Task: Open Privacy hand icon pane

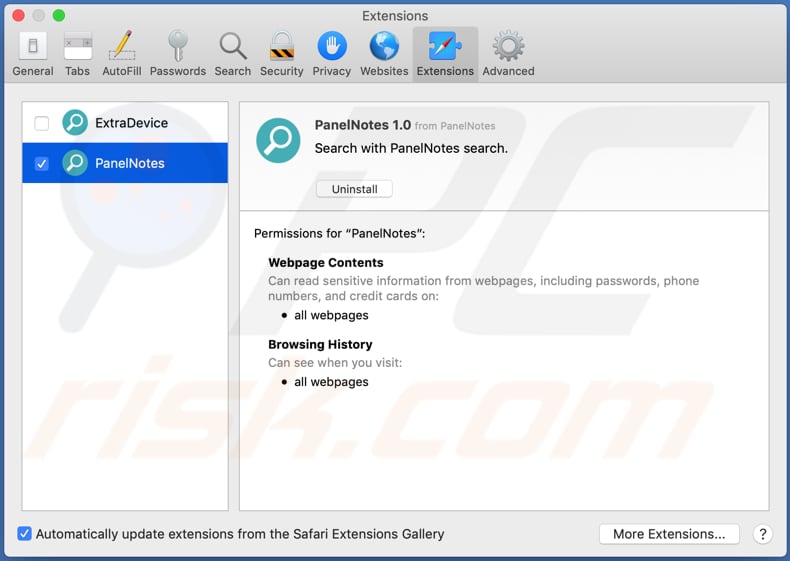Action: coord(331,54)
